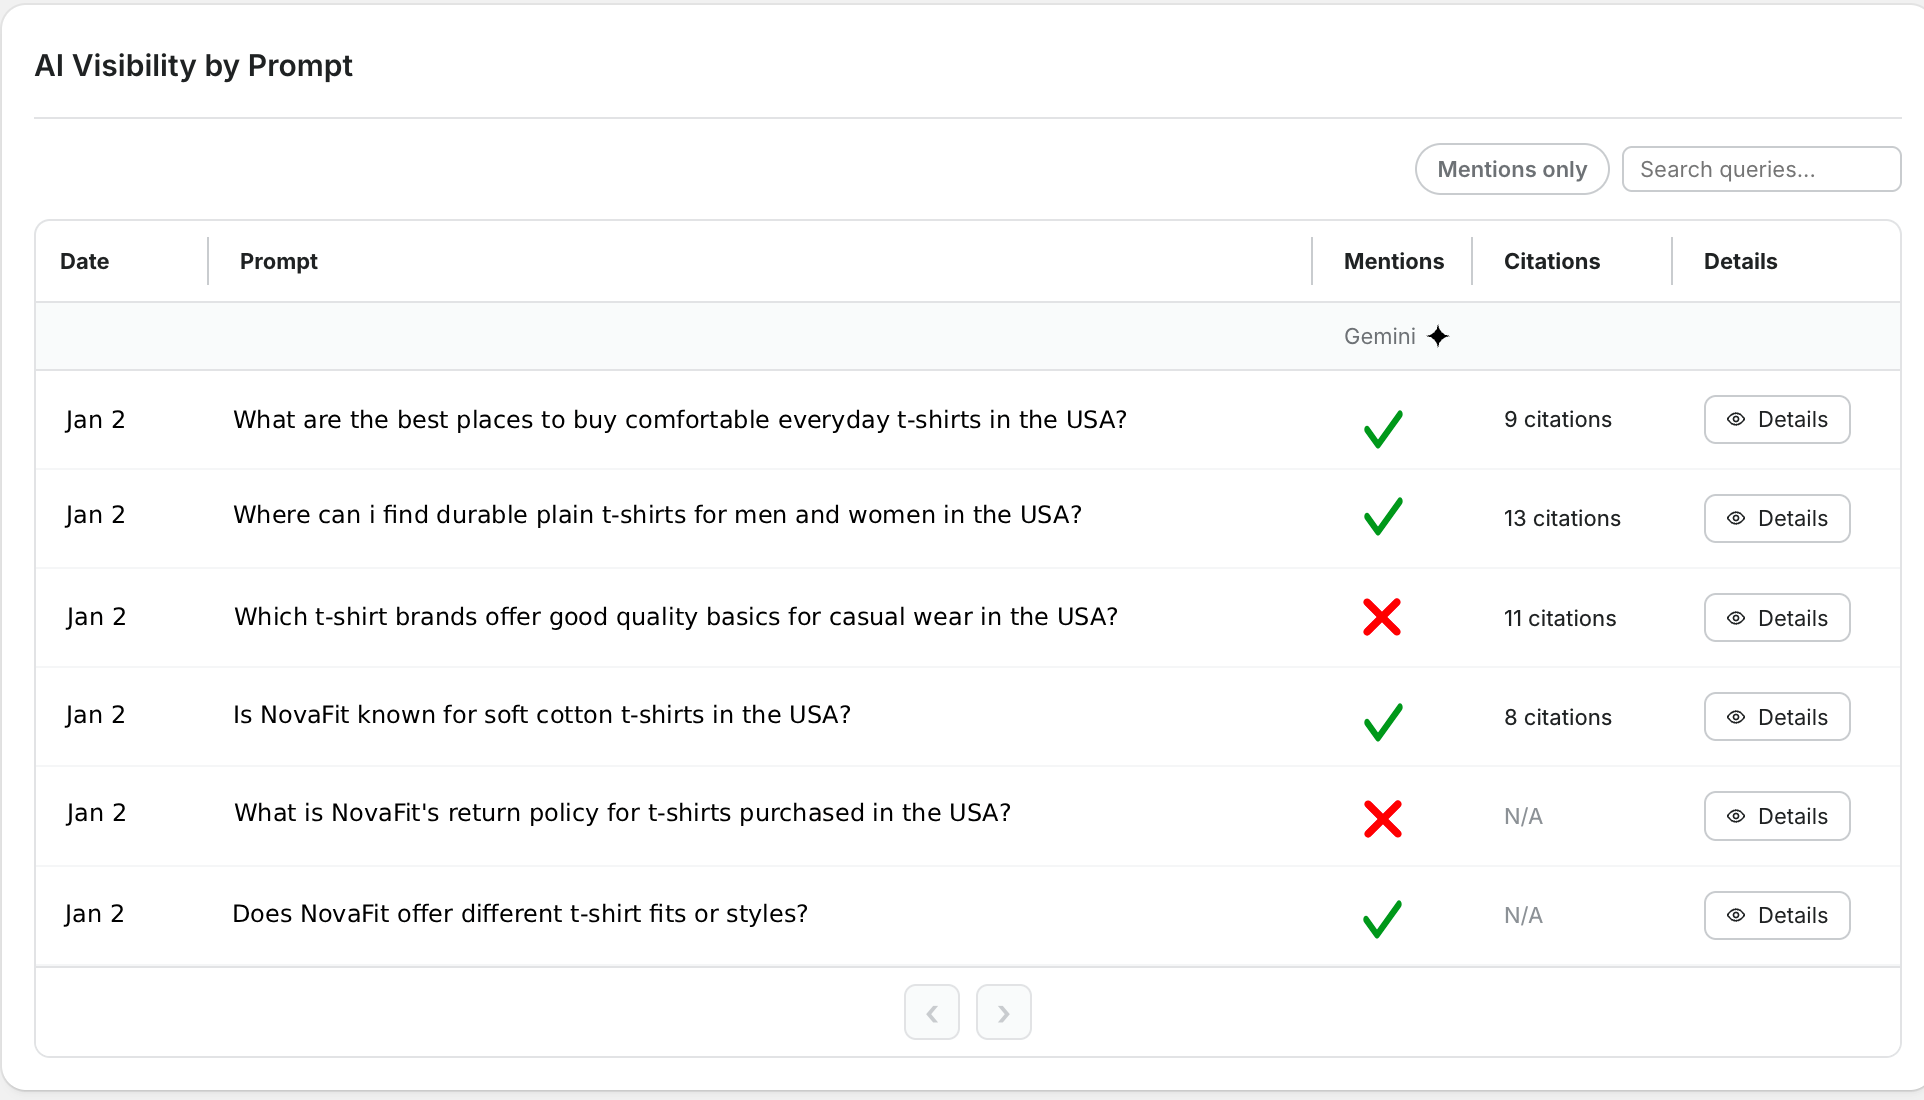Click green checkmark for durable plain t-shirts row

pos(1383,516)
